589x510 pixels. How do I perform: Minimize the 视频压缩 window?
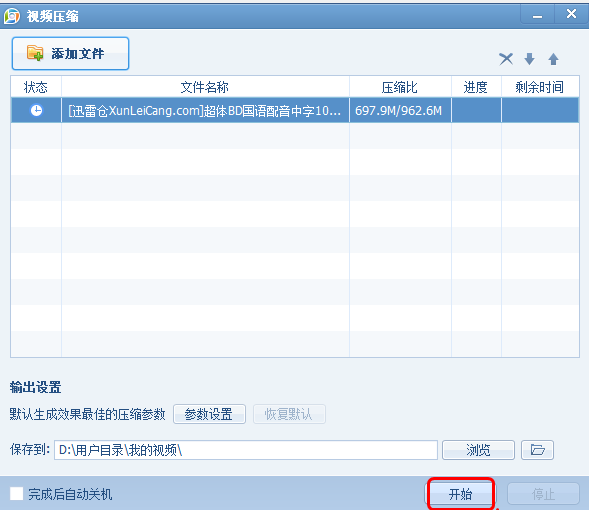click(x=537, y=15)
